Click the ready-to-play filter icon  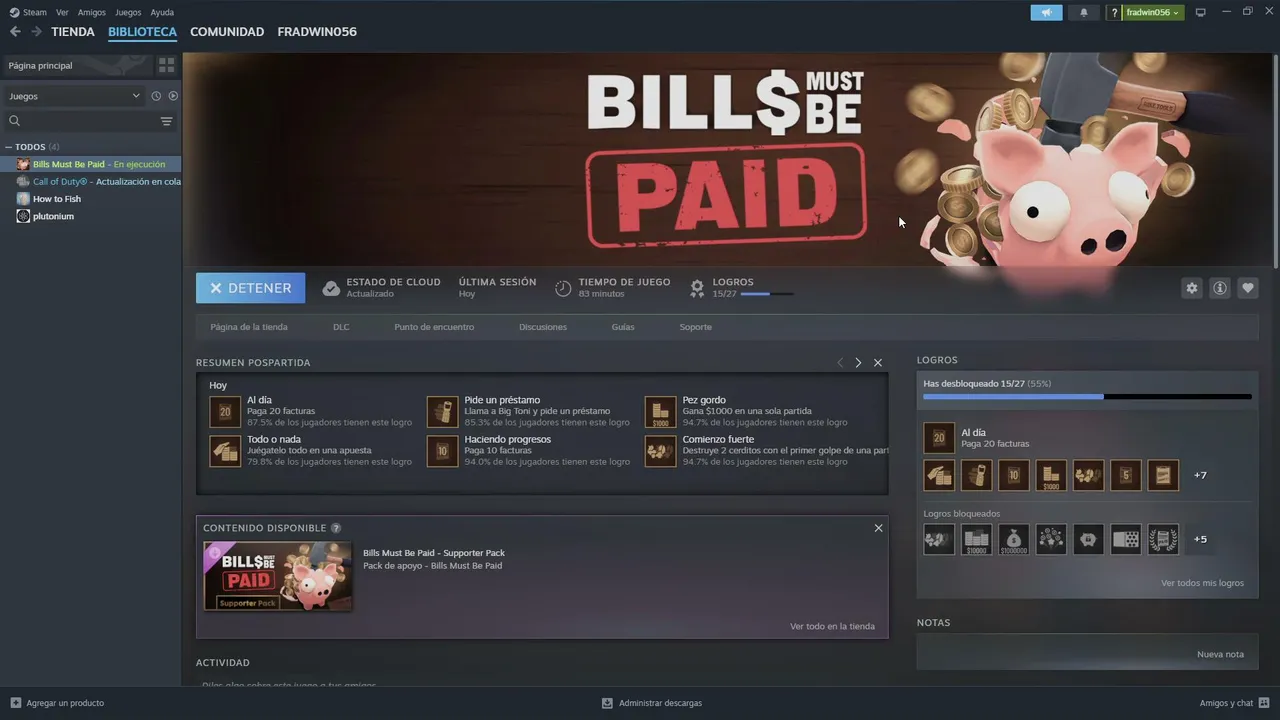coord(173,96)
